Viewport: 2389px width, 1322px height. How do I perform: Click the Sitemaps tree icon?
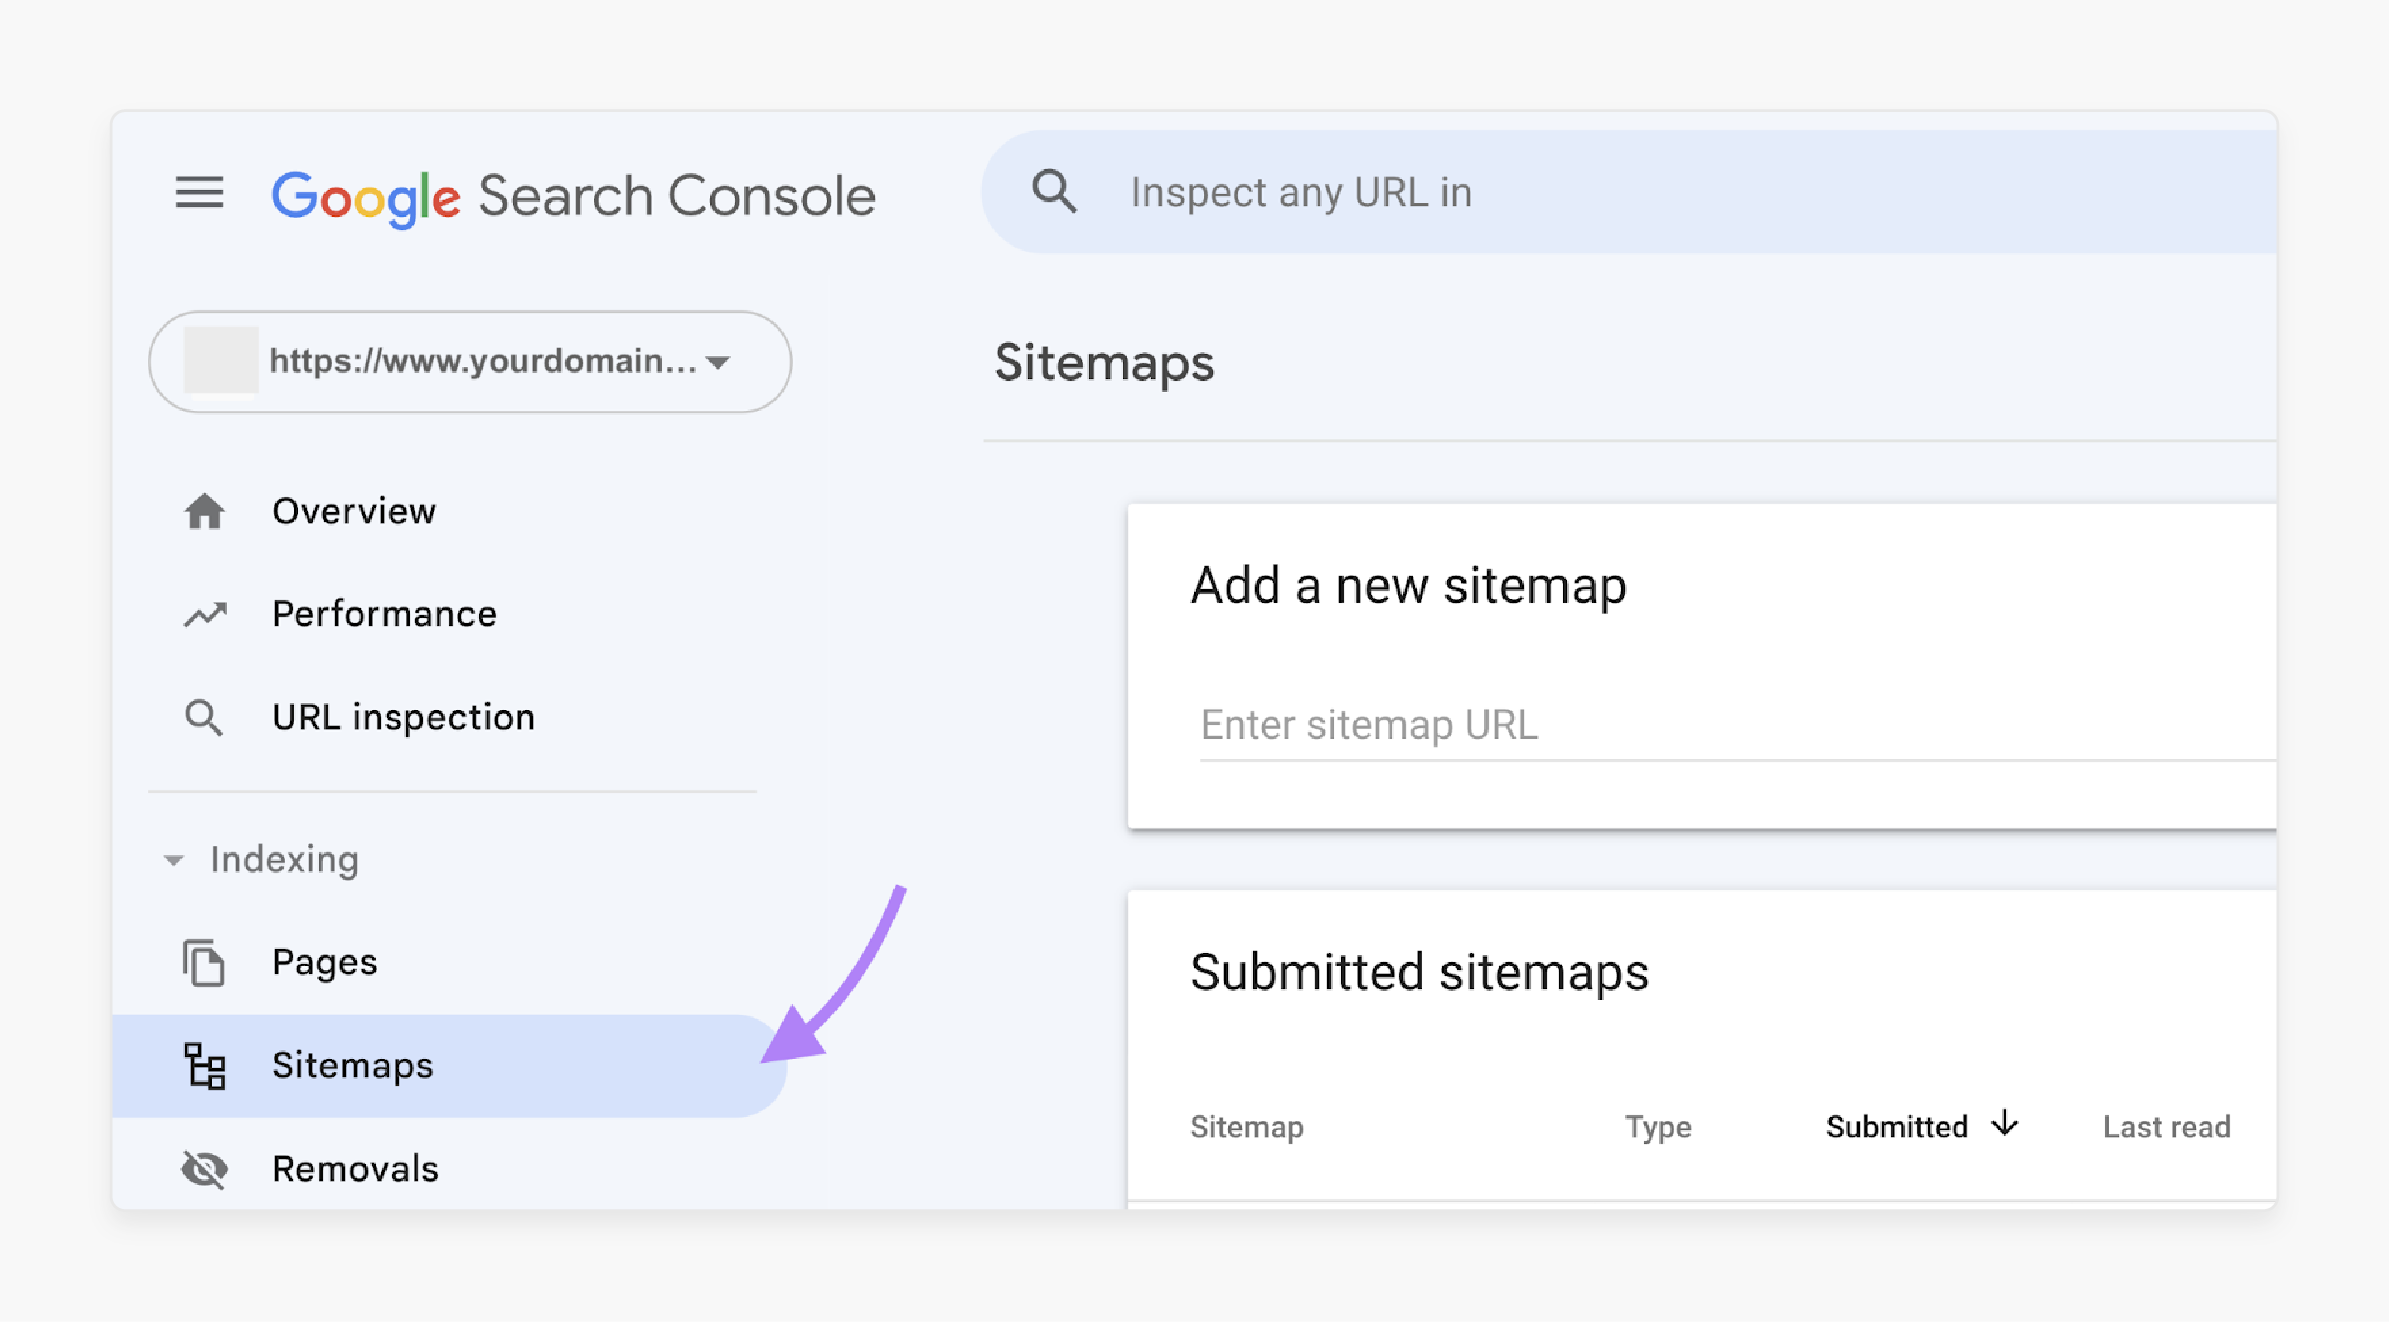[205, 1066]
